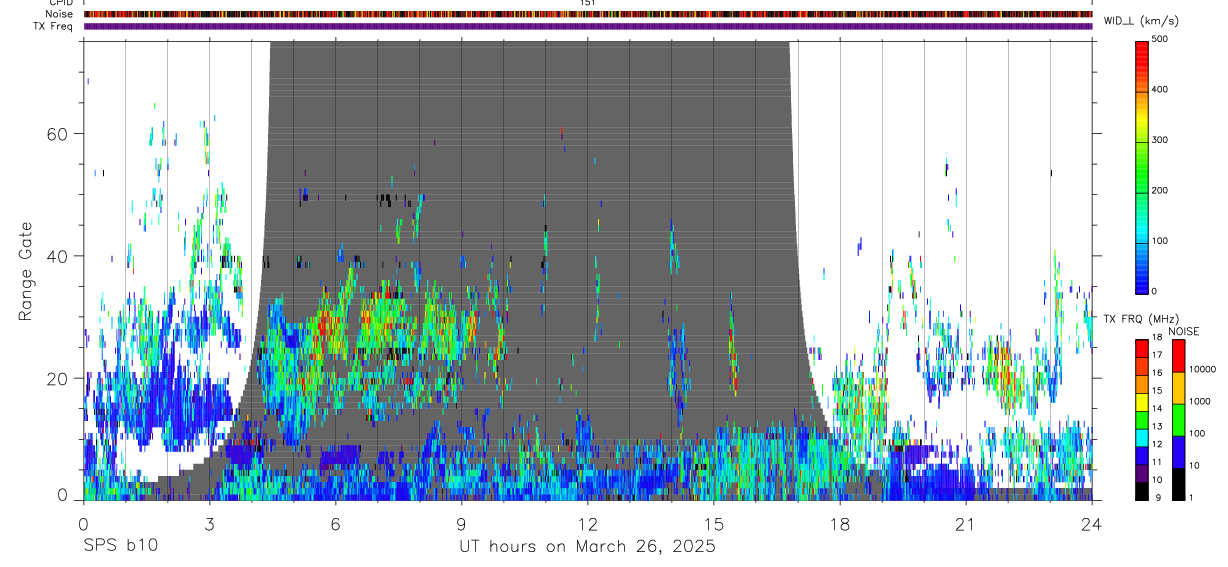The height and width of the screenshot is (567, 1228).
Task: Click the 16 label on TX FRQ scale
Action: [1157, 373]
